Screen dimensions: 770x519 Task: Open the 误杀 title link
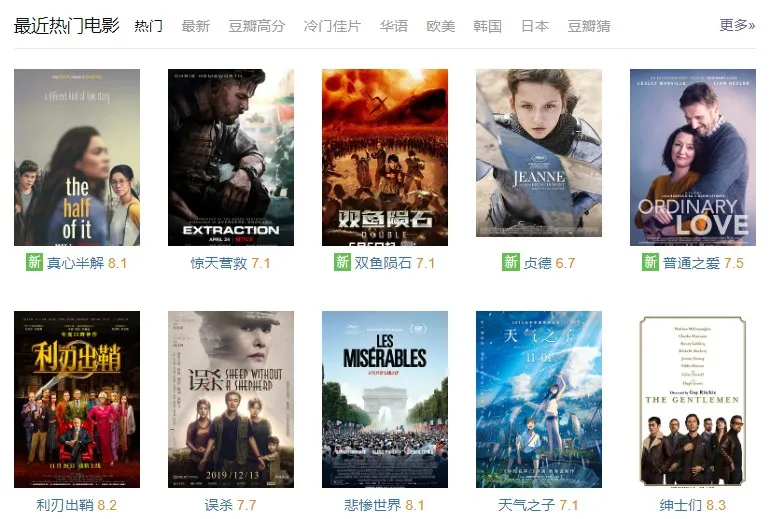coord(219,505)
